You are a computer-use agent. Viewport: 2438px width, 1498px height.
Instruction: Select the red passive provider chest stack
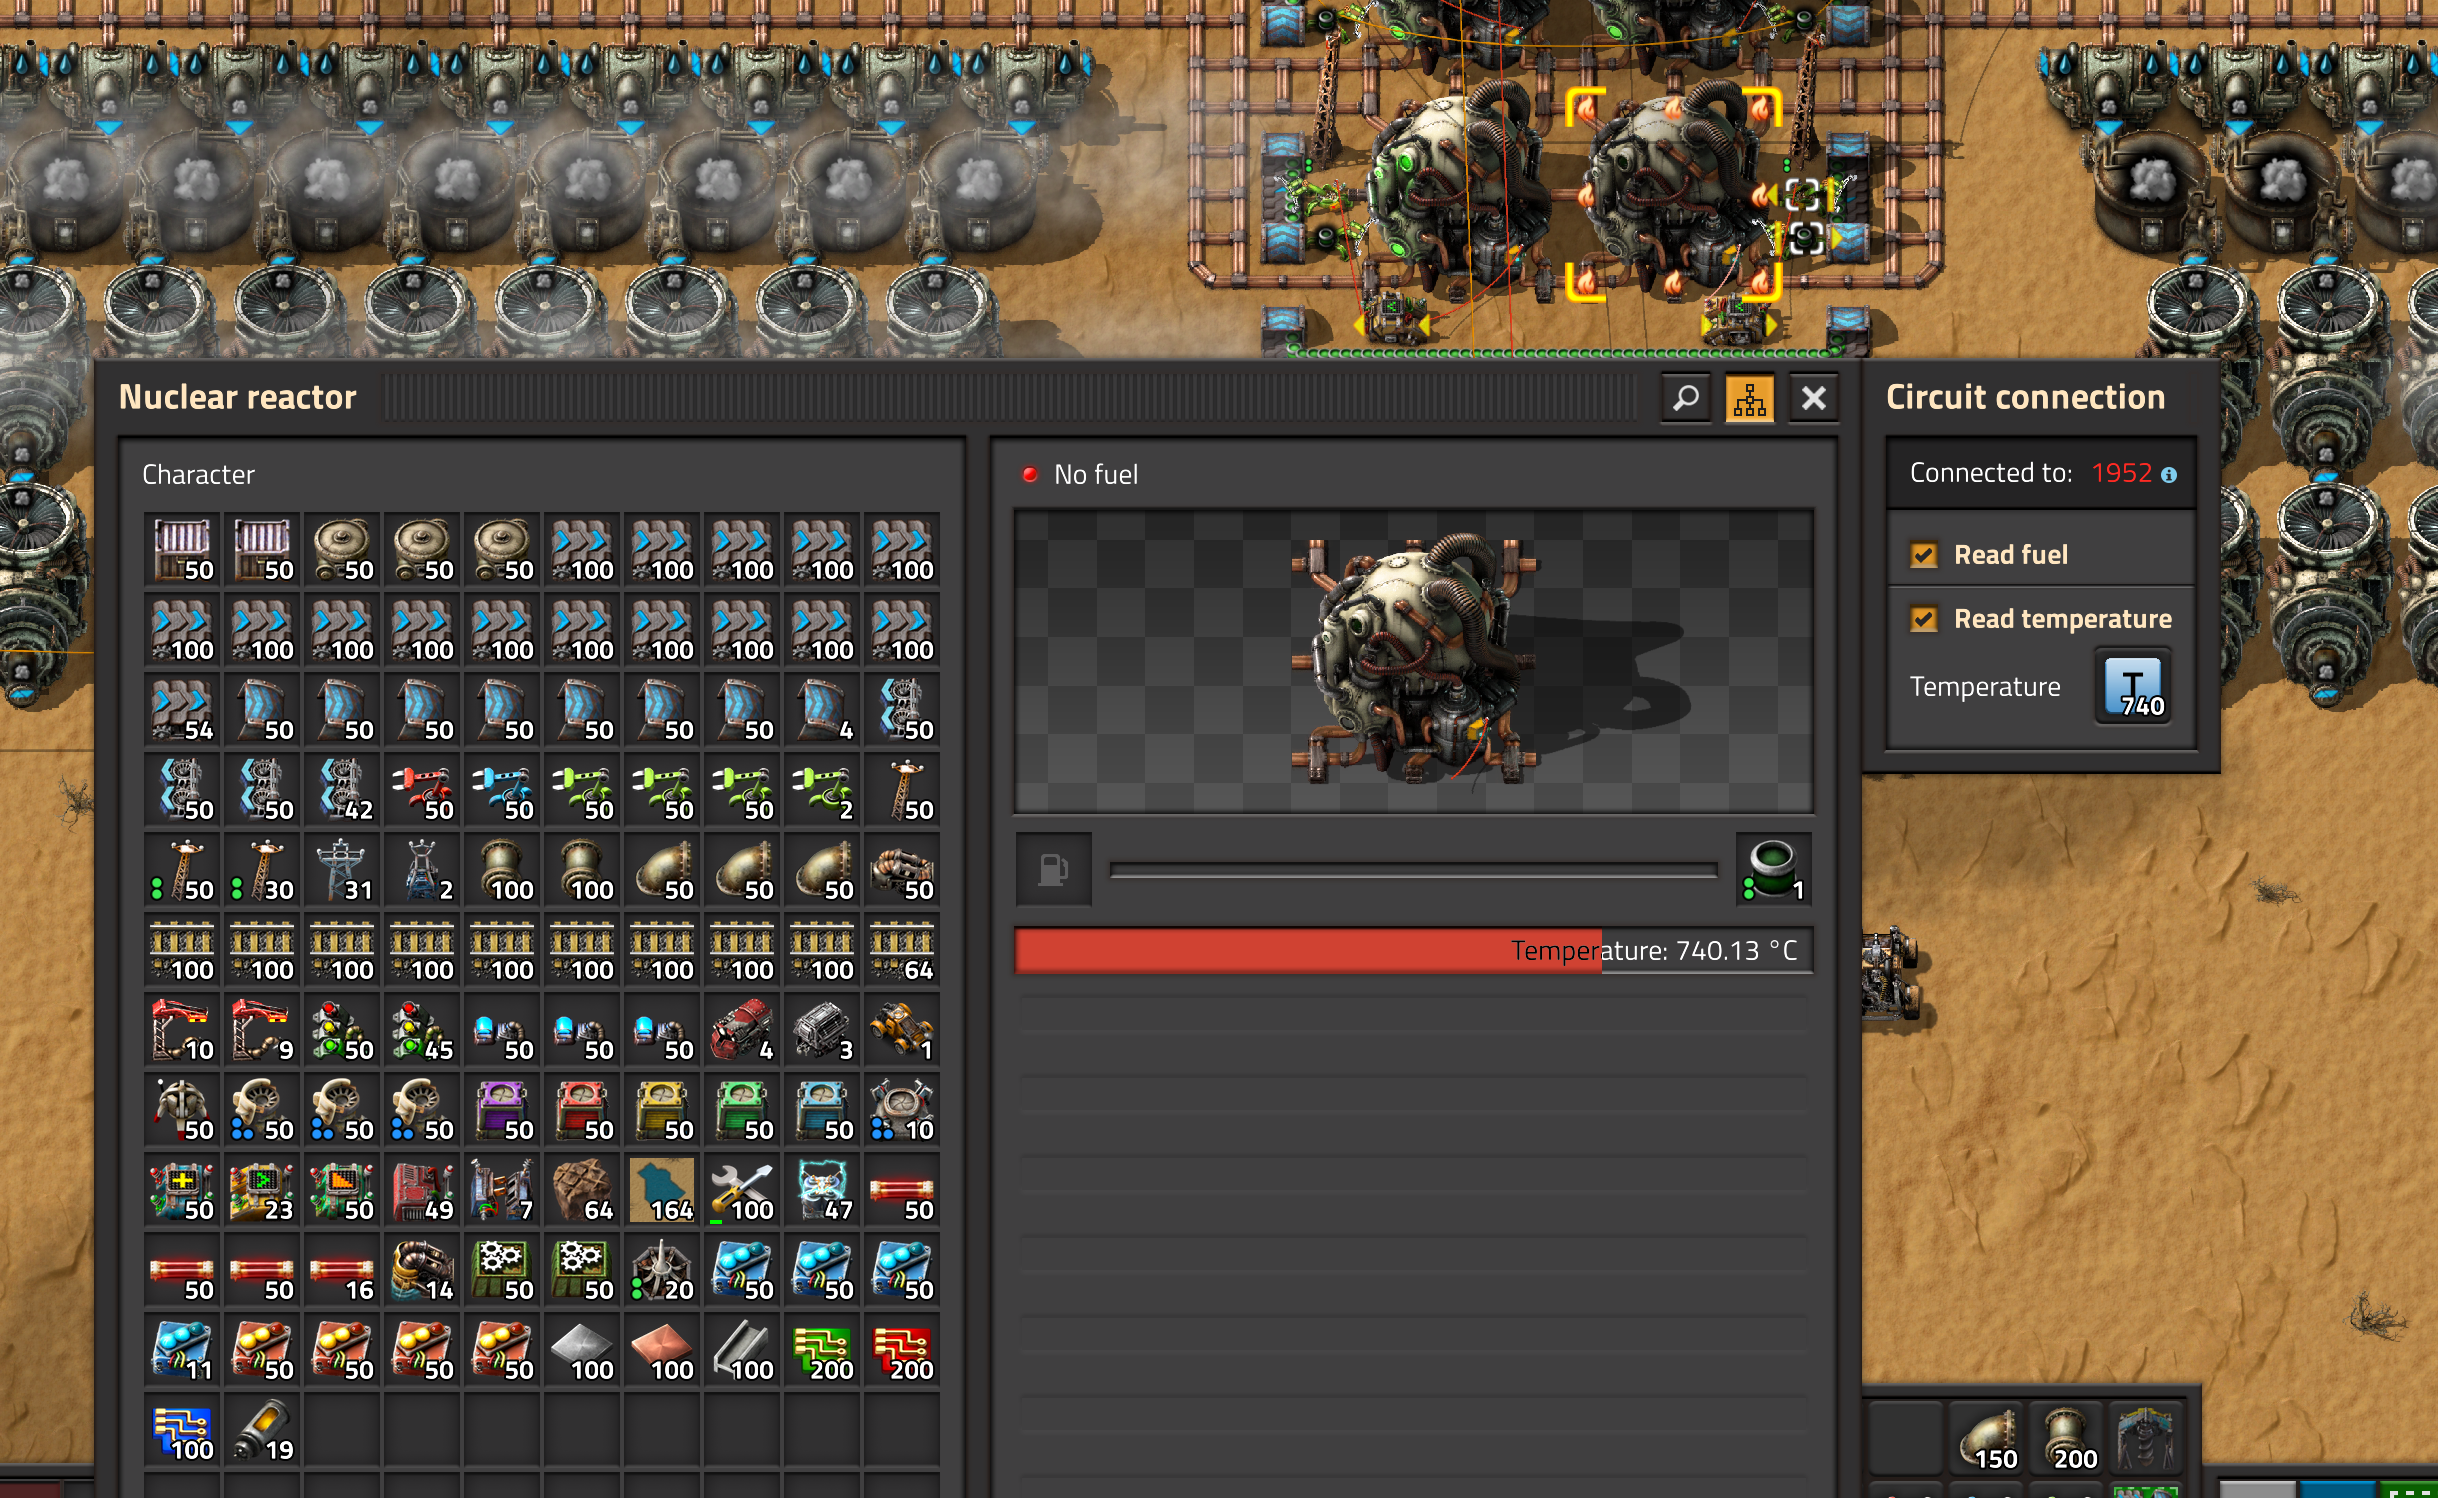click(582, 1109)
